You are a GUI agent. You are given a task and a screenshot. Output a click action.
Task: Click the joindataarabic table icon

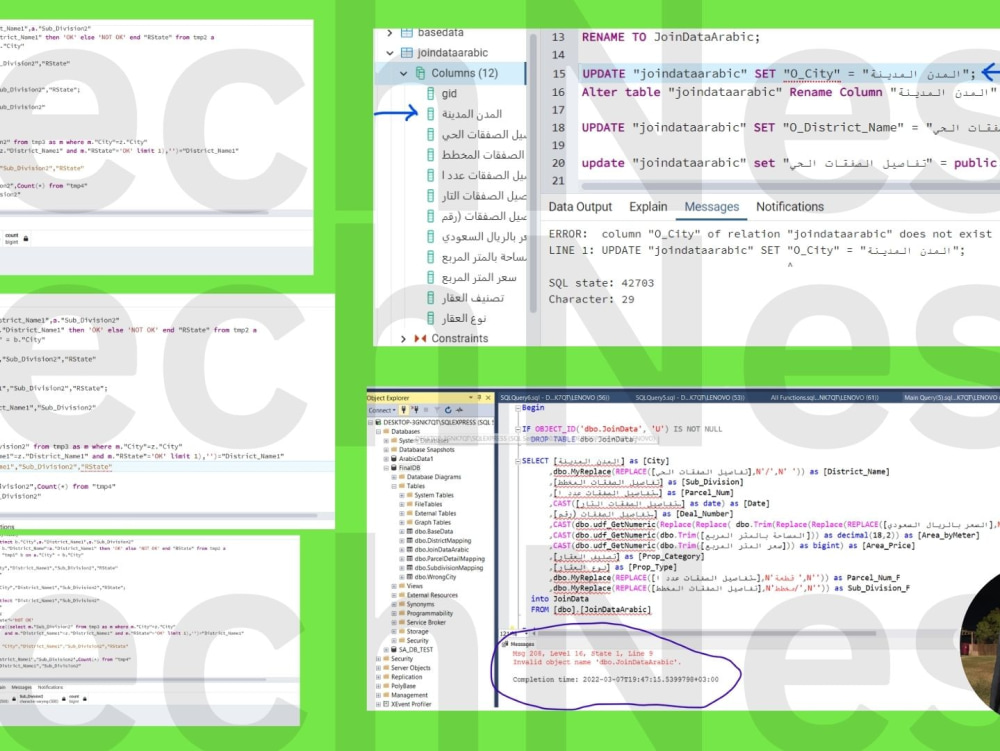click(406, 53)
